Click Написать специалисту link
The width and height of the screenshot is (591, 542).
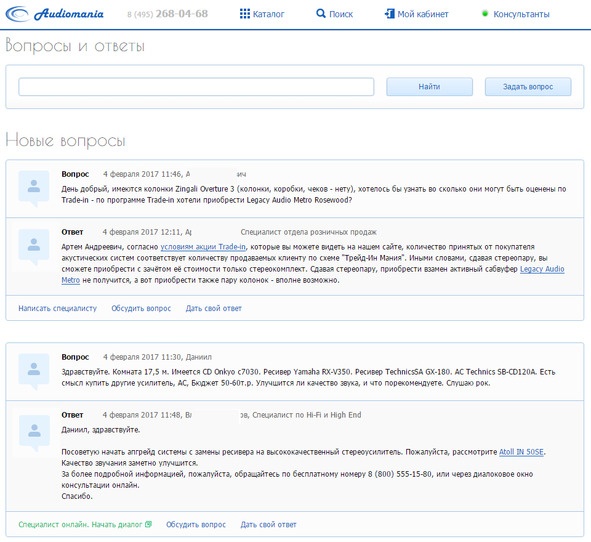tap(58, 308)
